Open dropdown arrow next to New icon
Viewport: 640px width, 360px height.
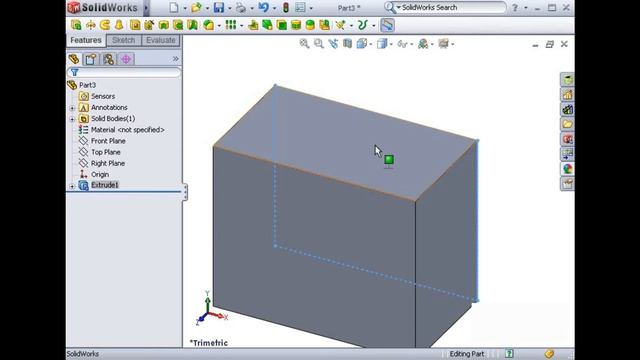[x=185, y=8]
